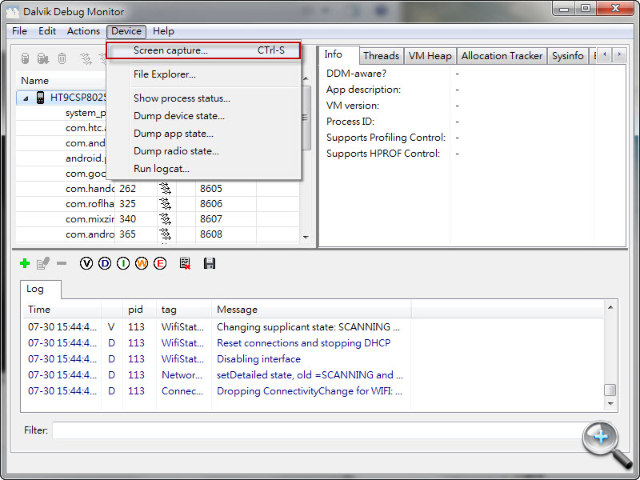Click the Edit filter icon
The height and width of the screenshot is (480, 640).
point(43,263)
